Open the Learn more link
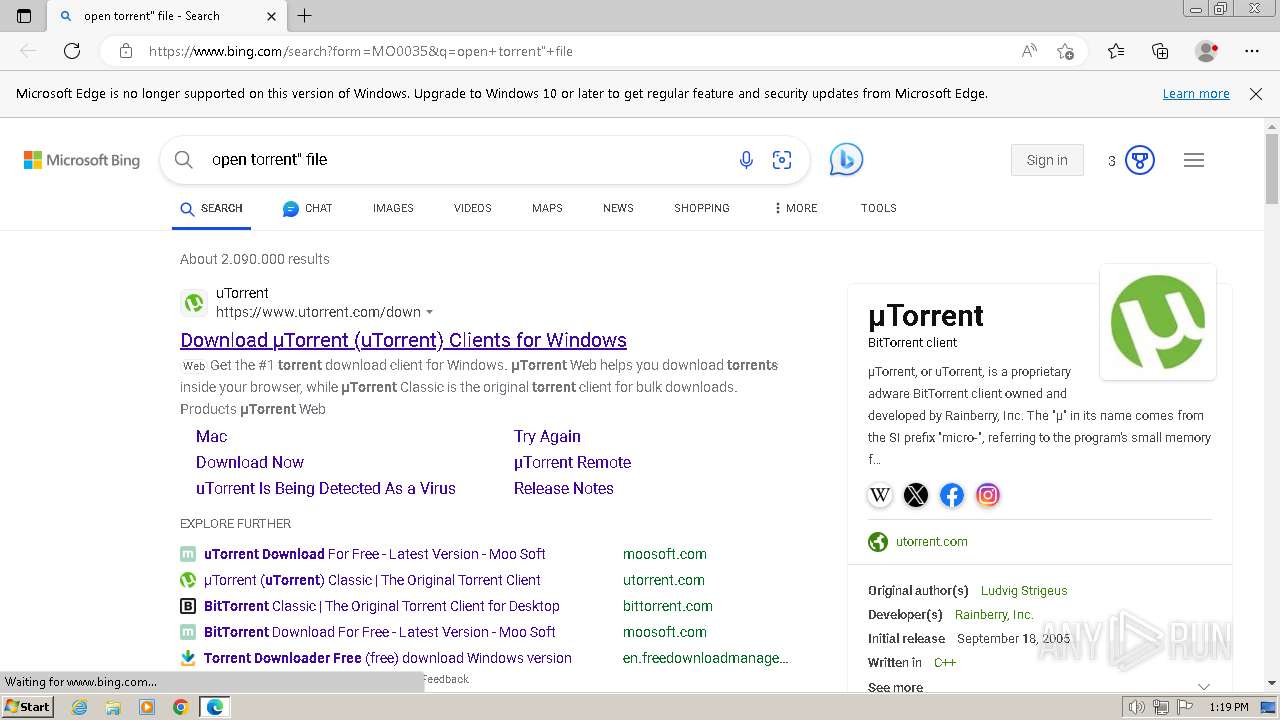This screenshot has height=720, width=1280. 1196,93
